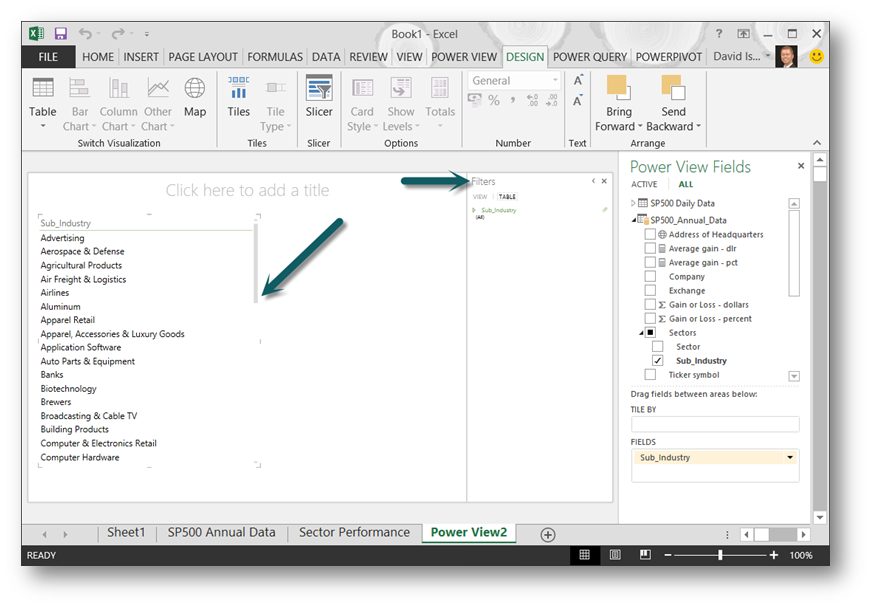Click the Redo arrow icon
The height and width of the screenshot is (608, 872).
[x=117, y=34]
